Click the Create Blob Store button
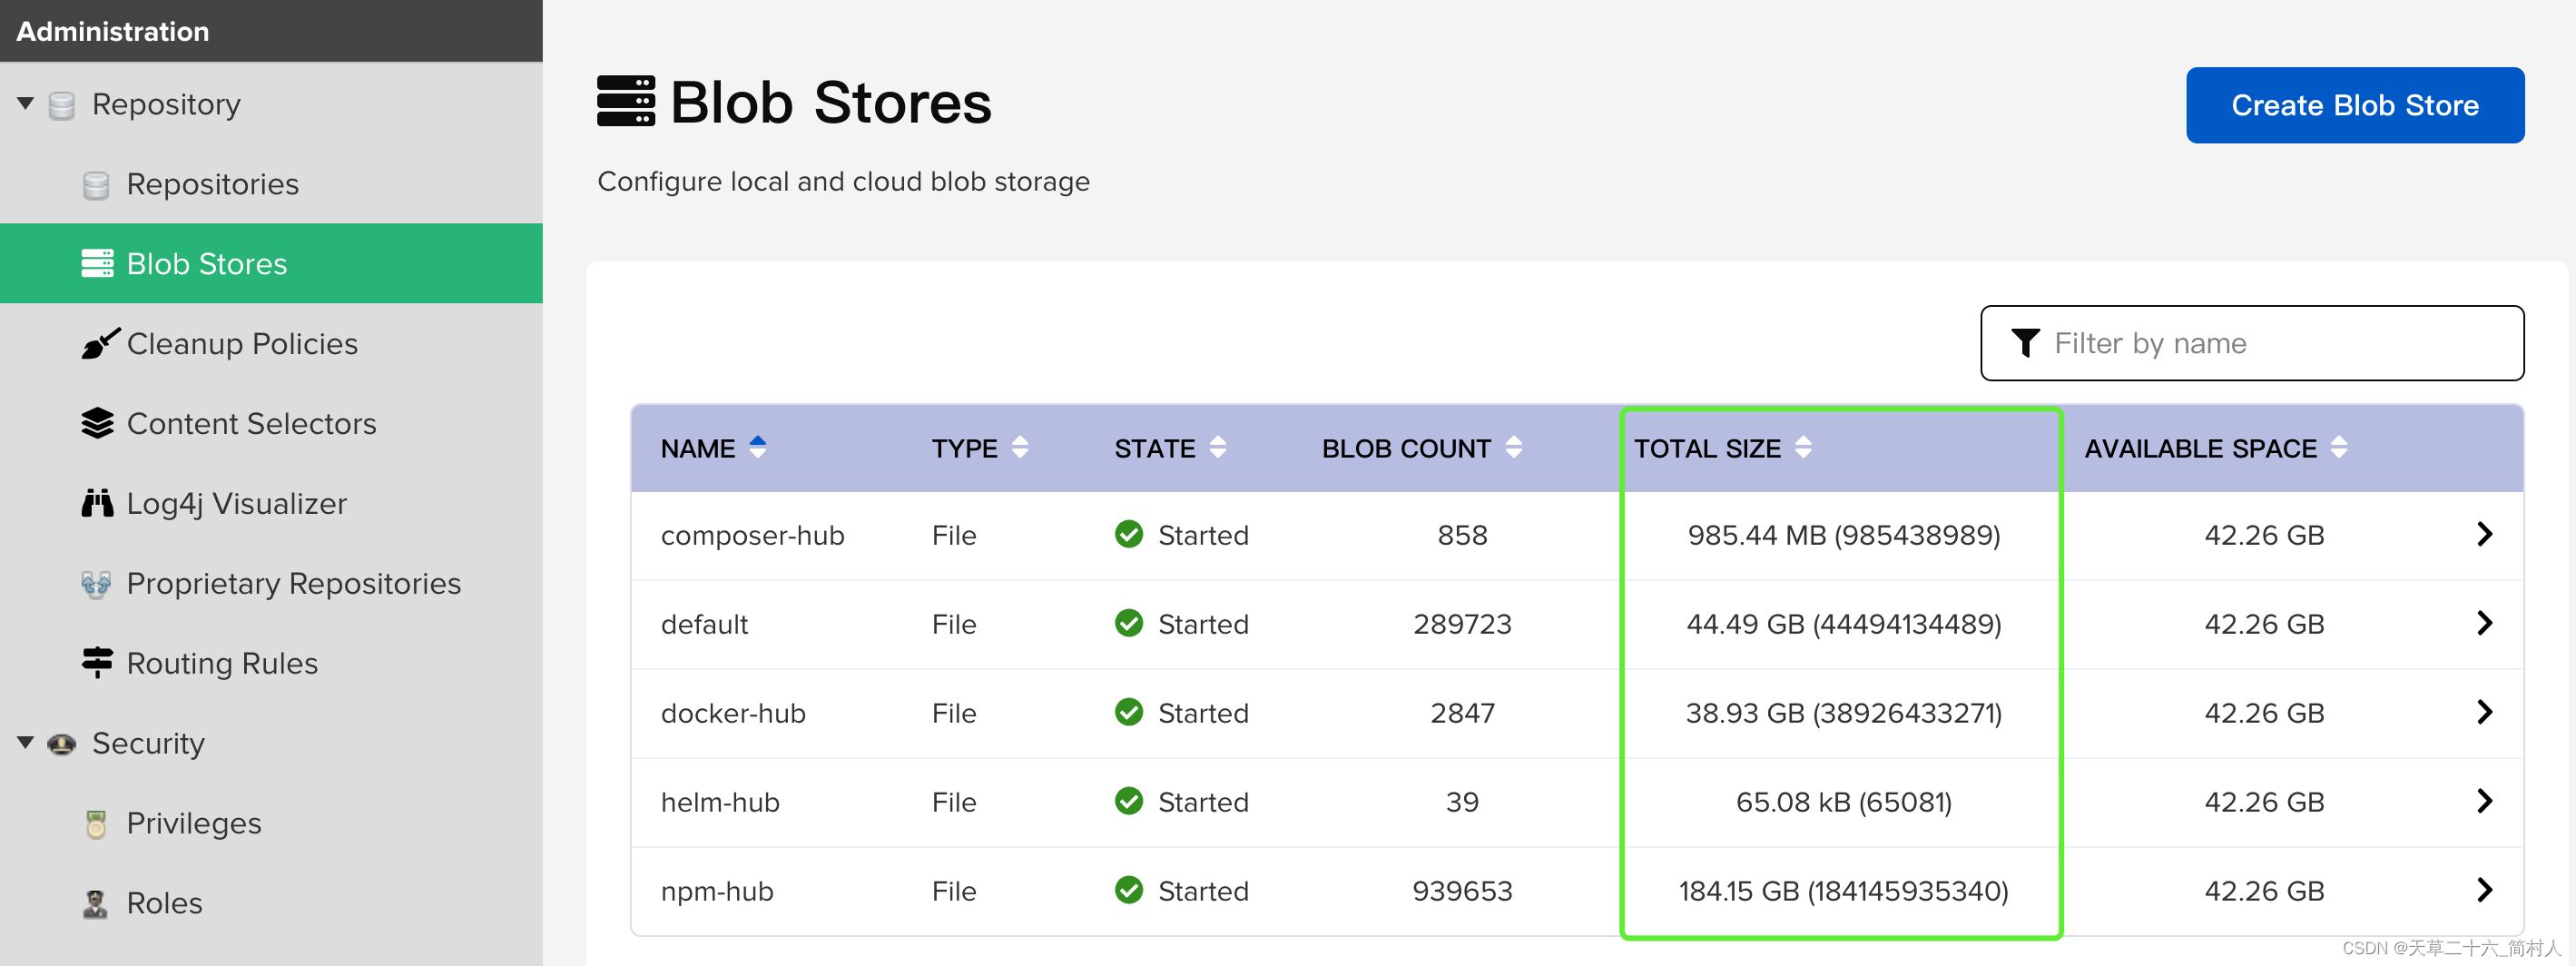The width and height of the screenshot is (2576, 966). 2354,105
